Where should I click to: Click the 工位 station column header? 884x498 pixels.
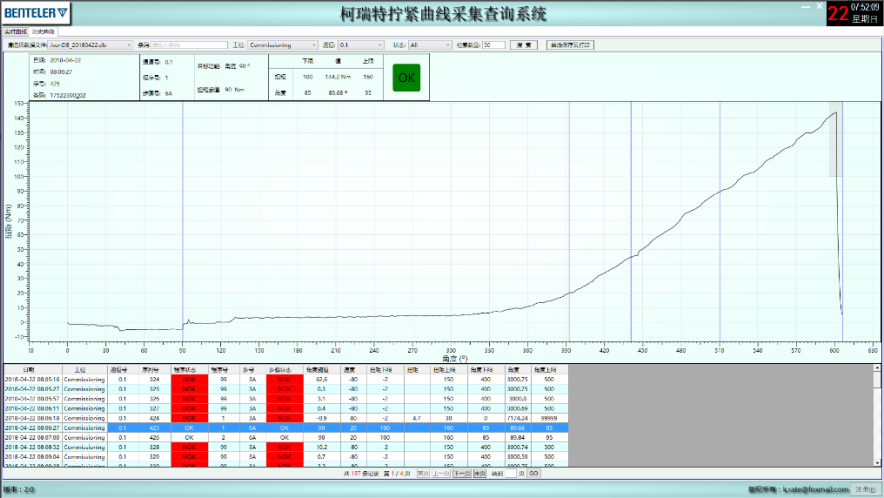coord(85,370)
